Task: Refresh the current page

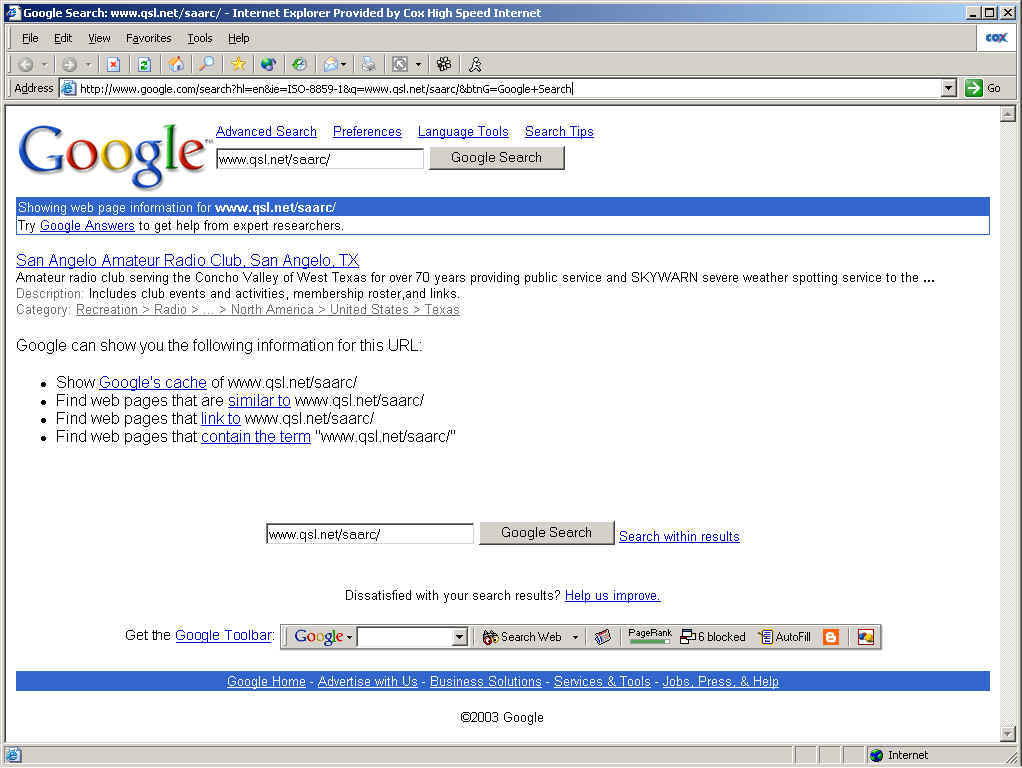Action: [x=144, y=65]
